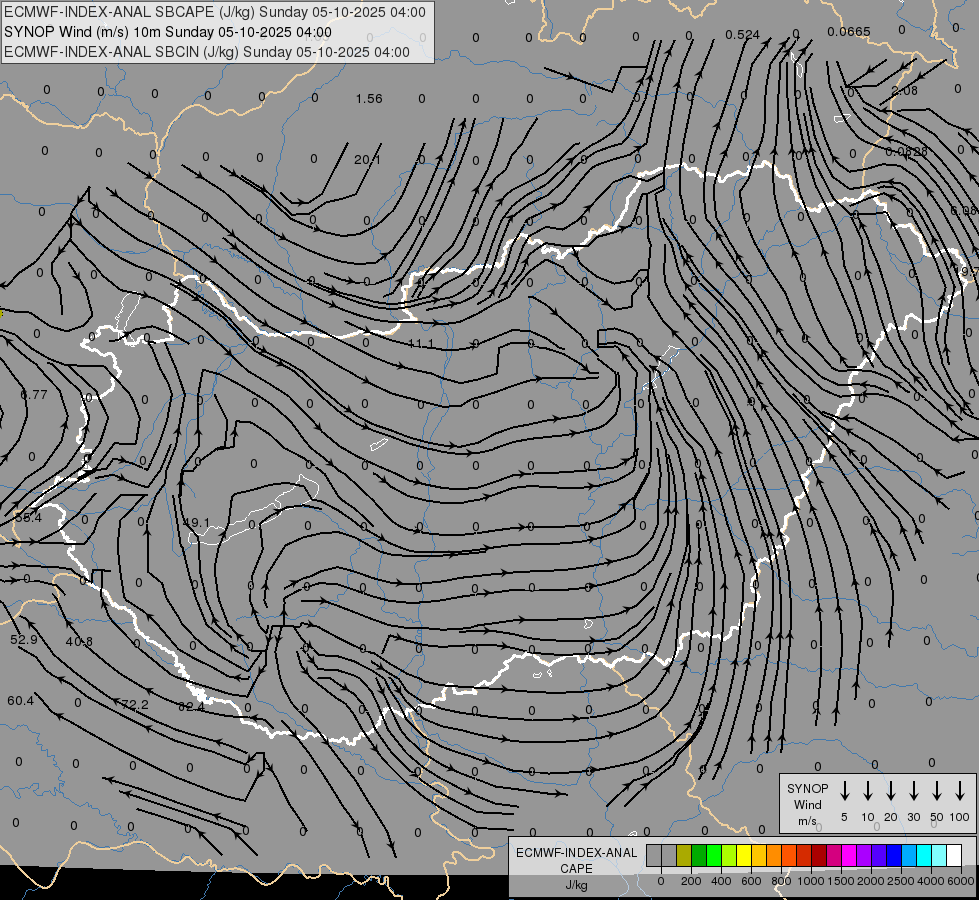The width and height of the screenshot is (979, 900).
Task: Pick the pure yellow CAPE legend swatch
Action: pyautogui.click(x=744, y=855)
